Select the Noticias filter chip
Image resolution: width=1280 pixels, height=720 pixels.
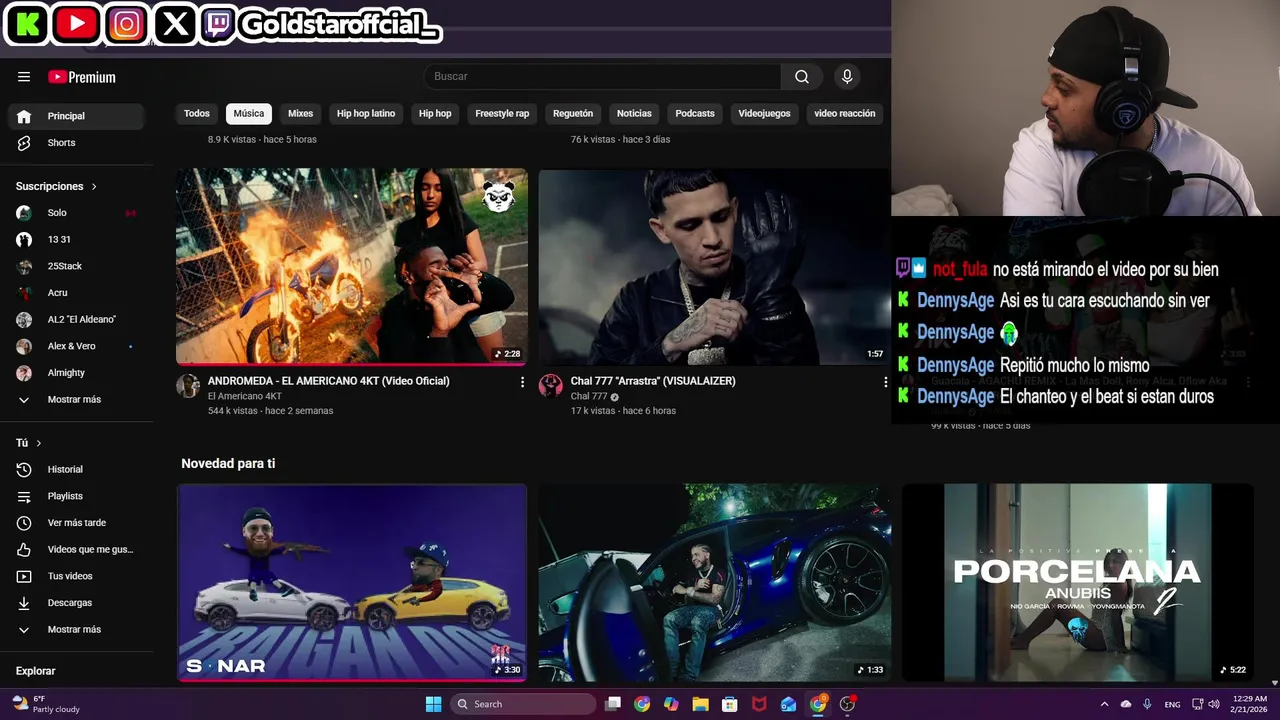point(634,114)
